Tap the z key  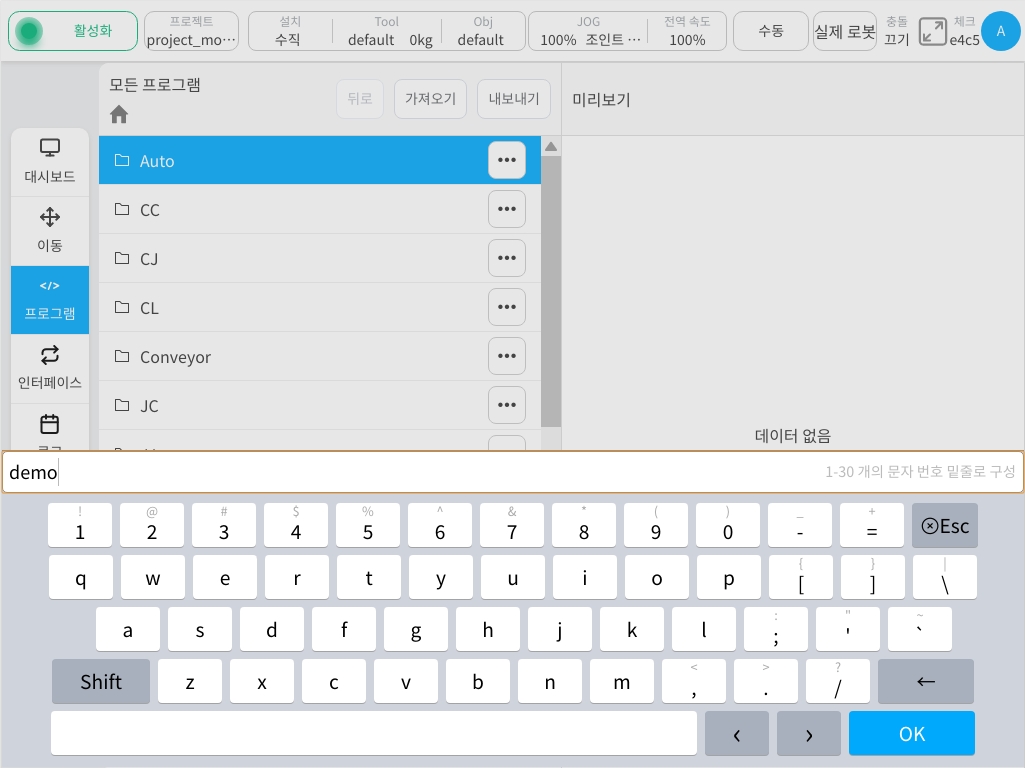(x=190, y=682)
